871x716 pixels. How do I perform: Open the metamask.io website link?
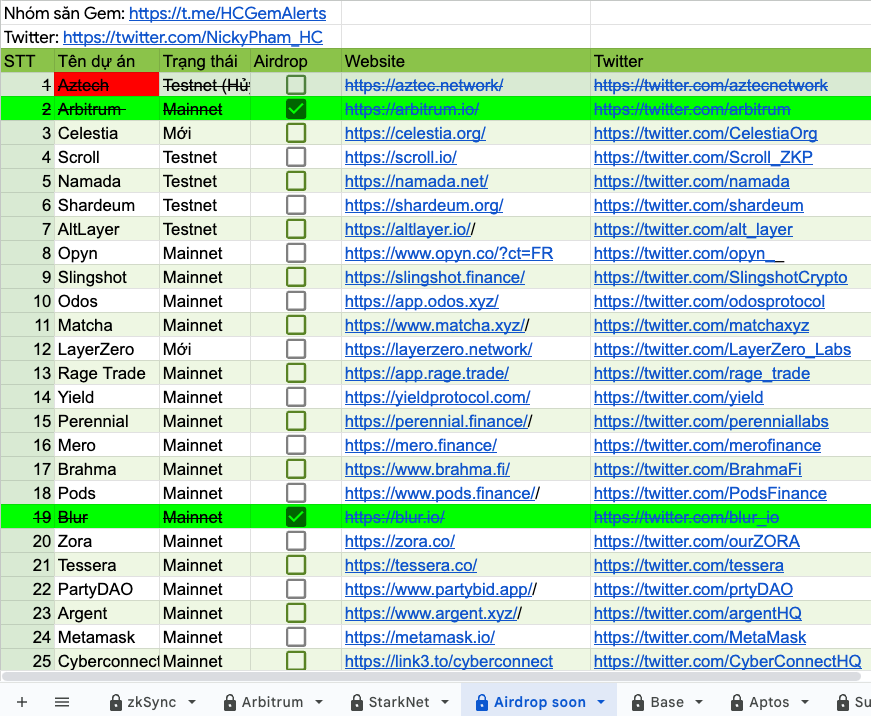419,637
